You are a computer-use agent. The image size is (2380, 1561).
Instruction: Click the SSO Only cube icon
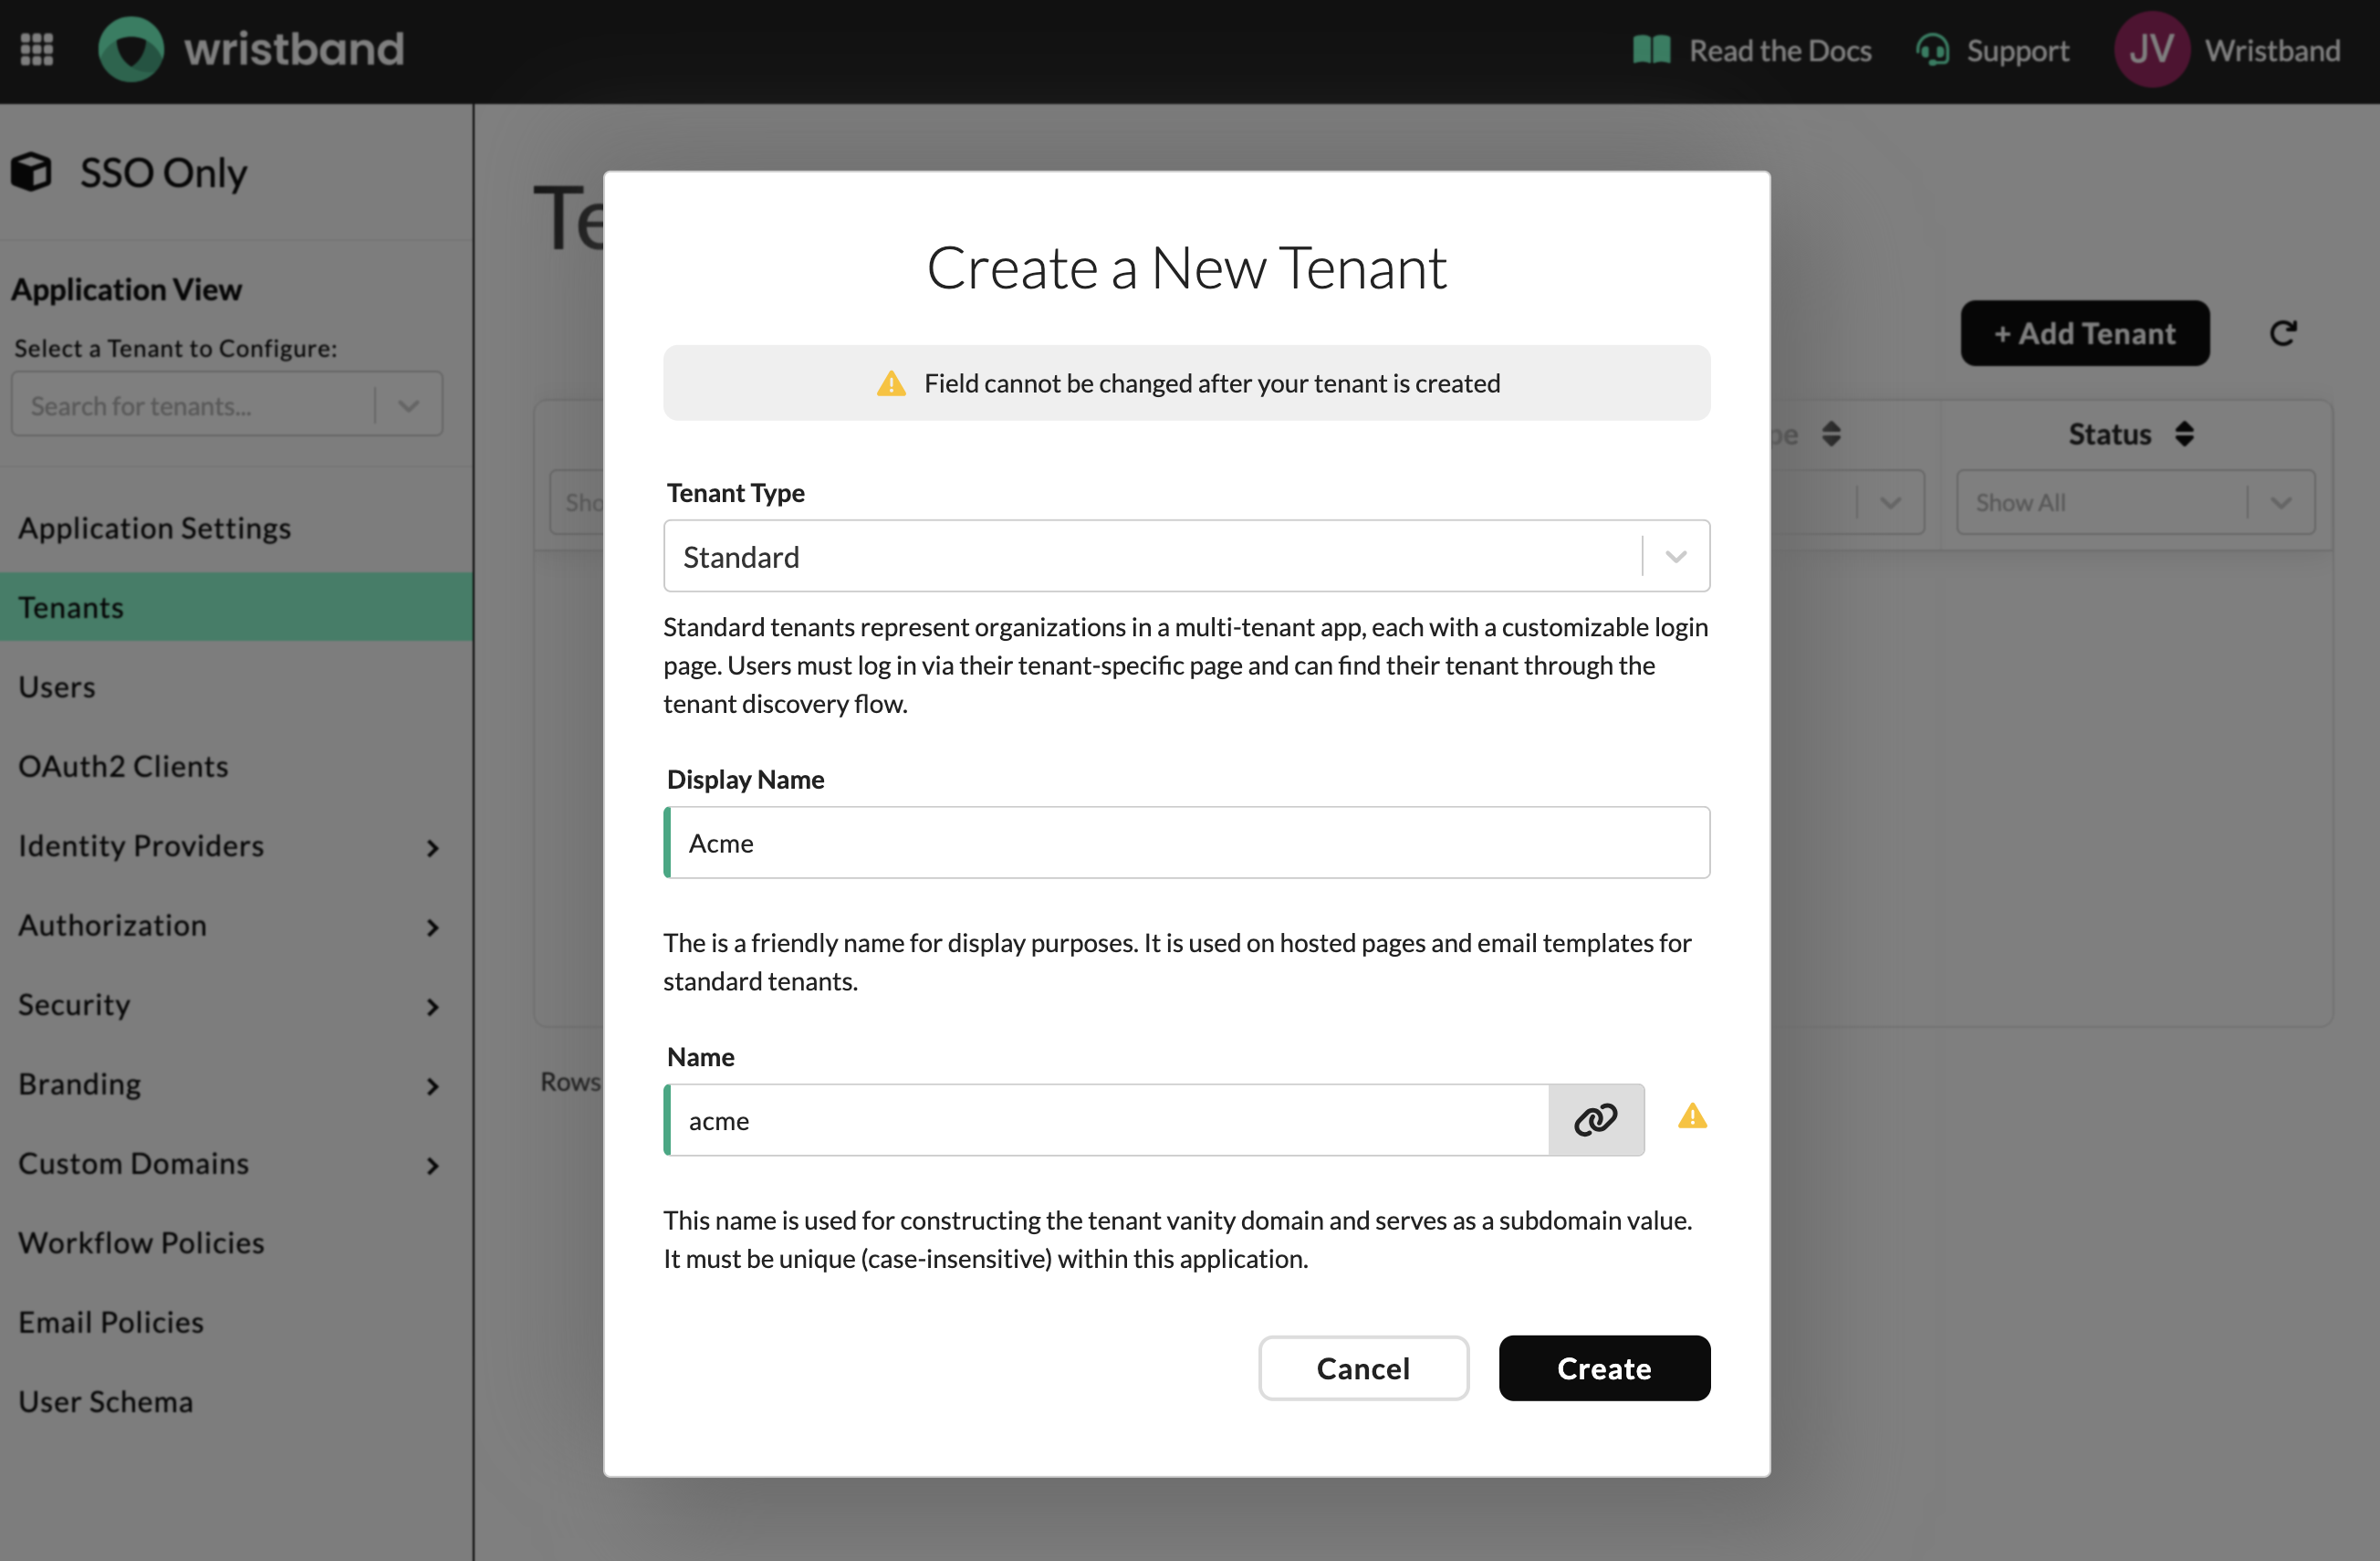(x=32, y=172)
